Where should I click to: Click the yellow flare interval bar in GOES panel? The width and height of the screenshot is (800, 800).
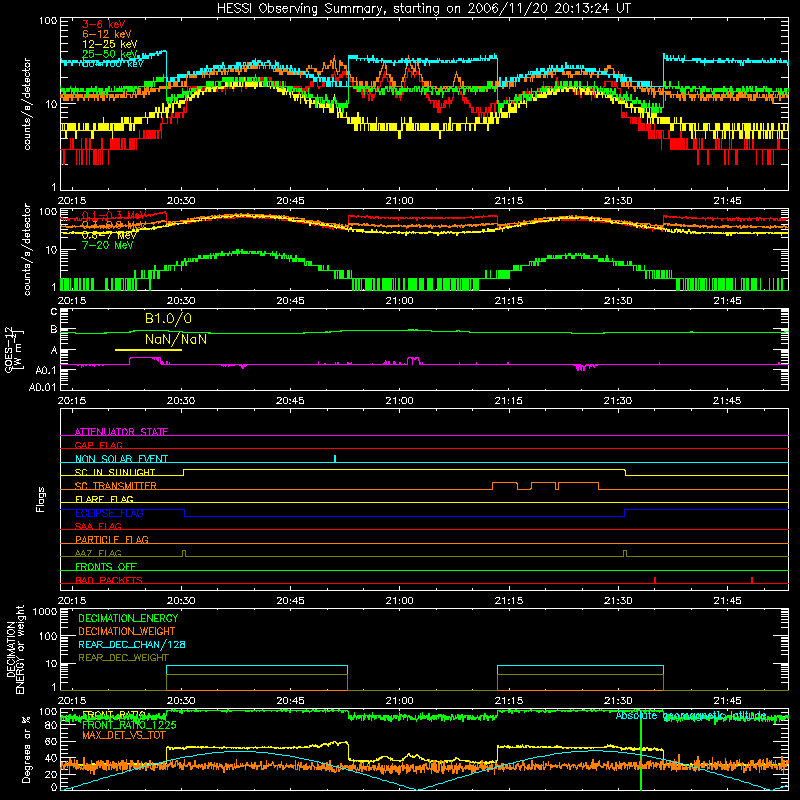(148, 350)
